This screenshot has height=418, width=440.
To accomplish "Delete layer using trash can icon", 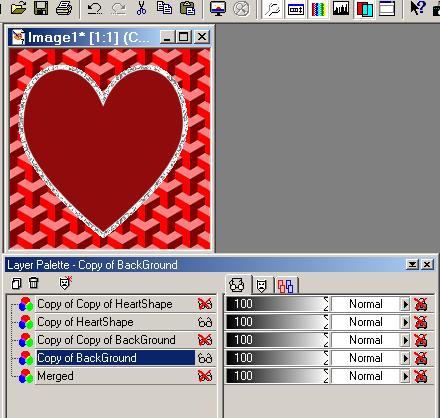I will 33,283.
